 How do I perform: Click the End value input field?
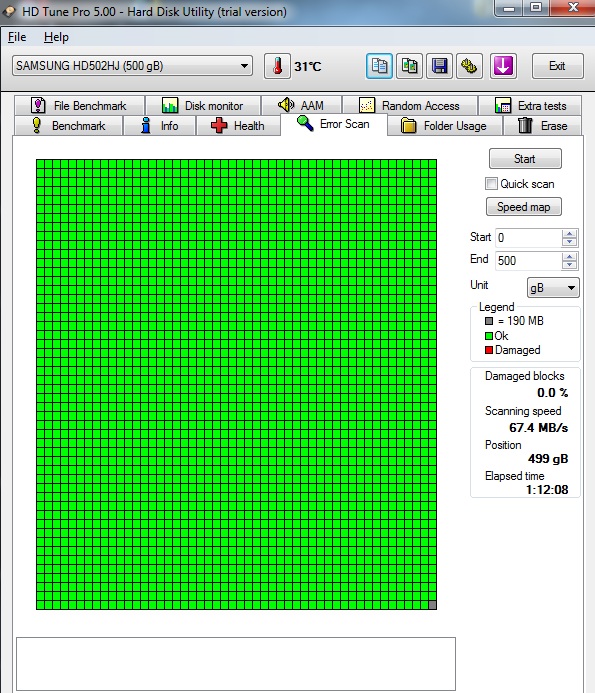tap(529, 261)
